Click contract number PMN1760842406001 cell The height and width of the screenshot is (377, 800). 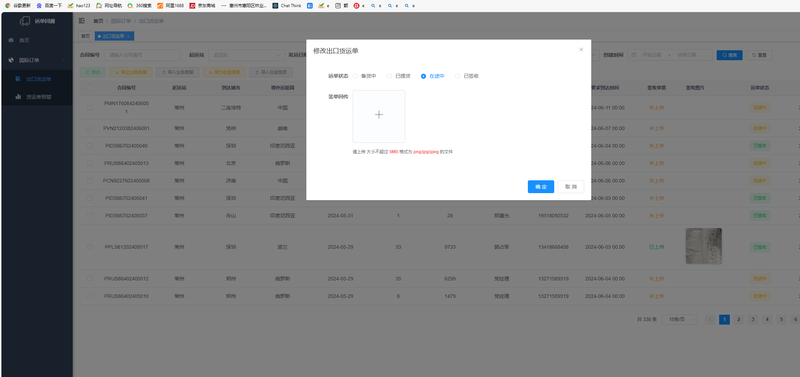[x=126, y=108]
